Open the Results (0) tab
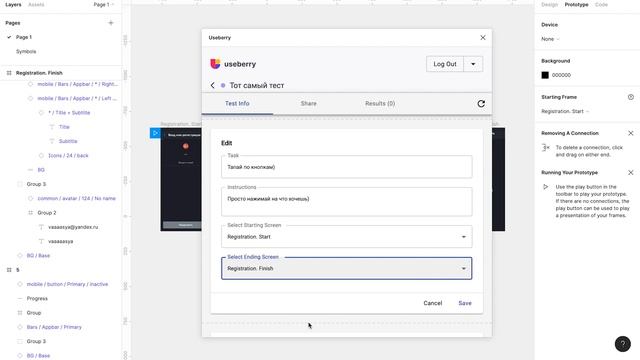The image size is (640, 360). click(x=380, y=104)
